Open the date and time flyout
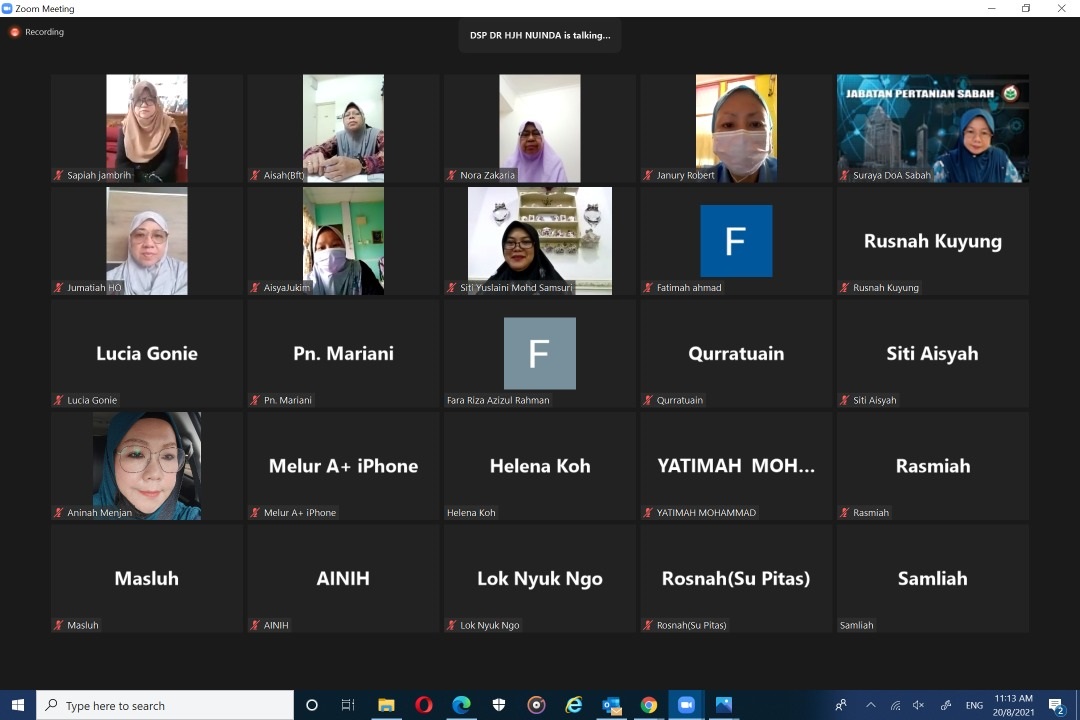The width and height of the screenshot is (1080, 720). pos(1014,705)
